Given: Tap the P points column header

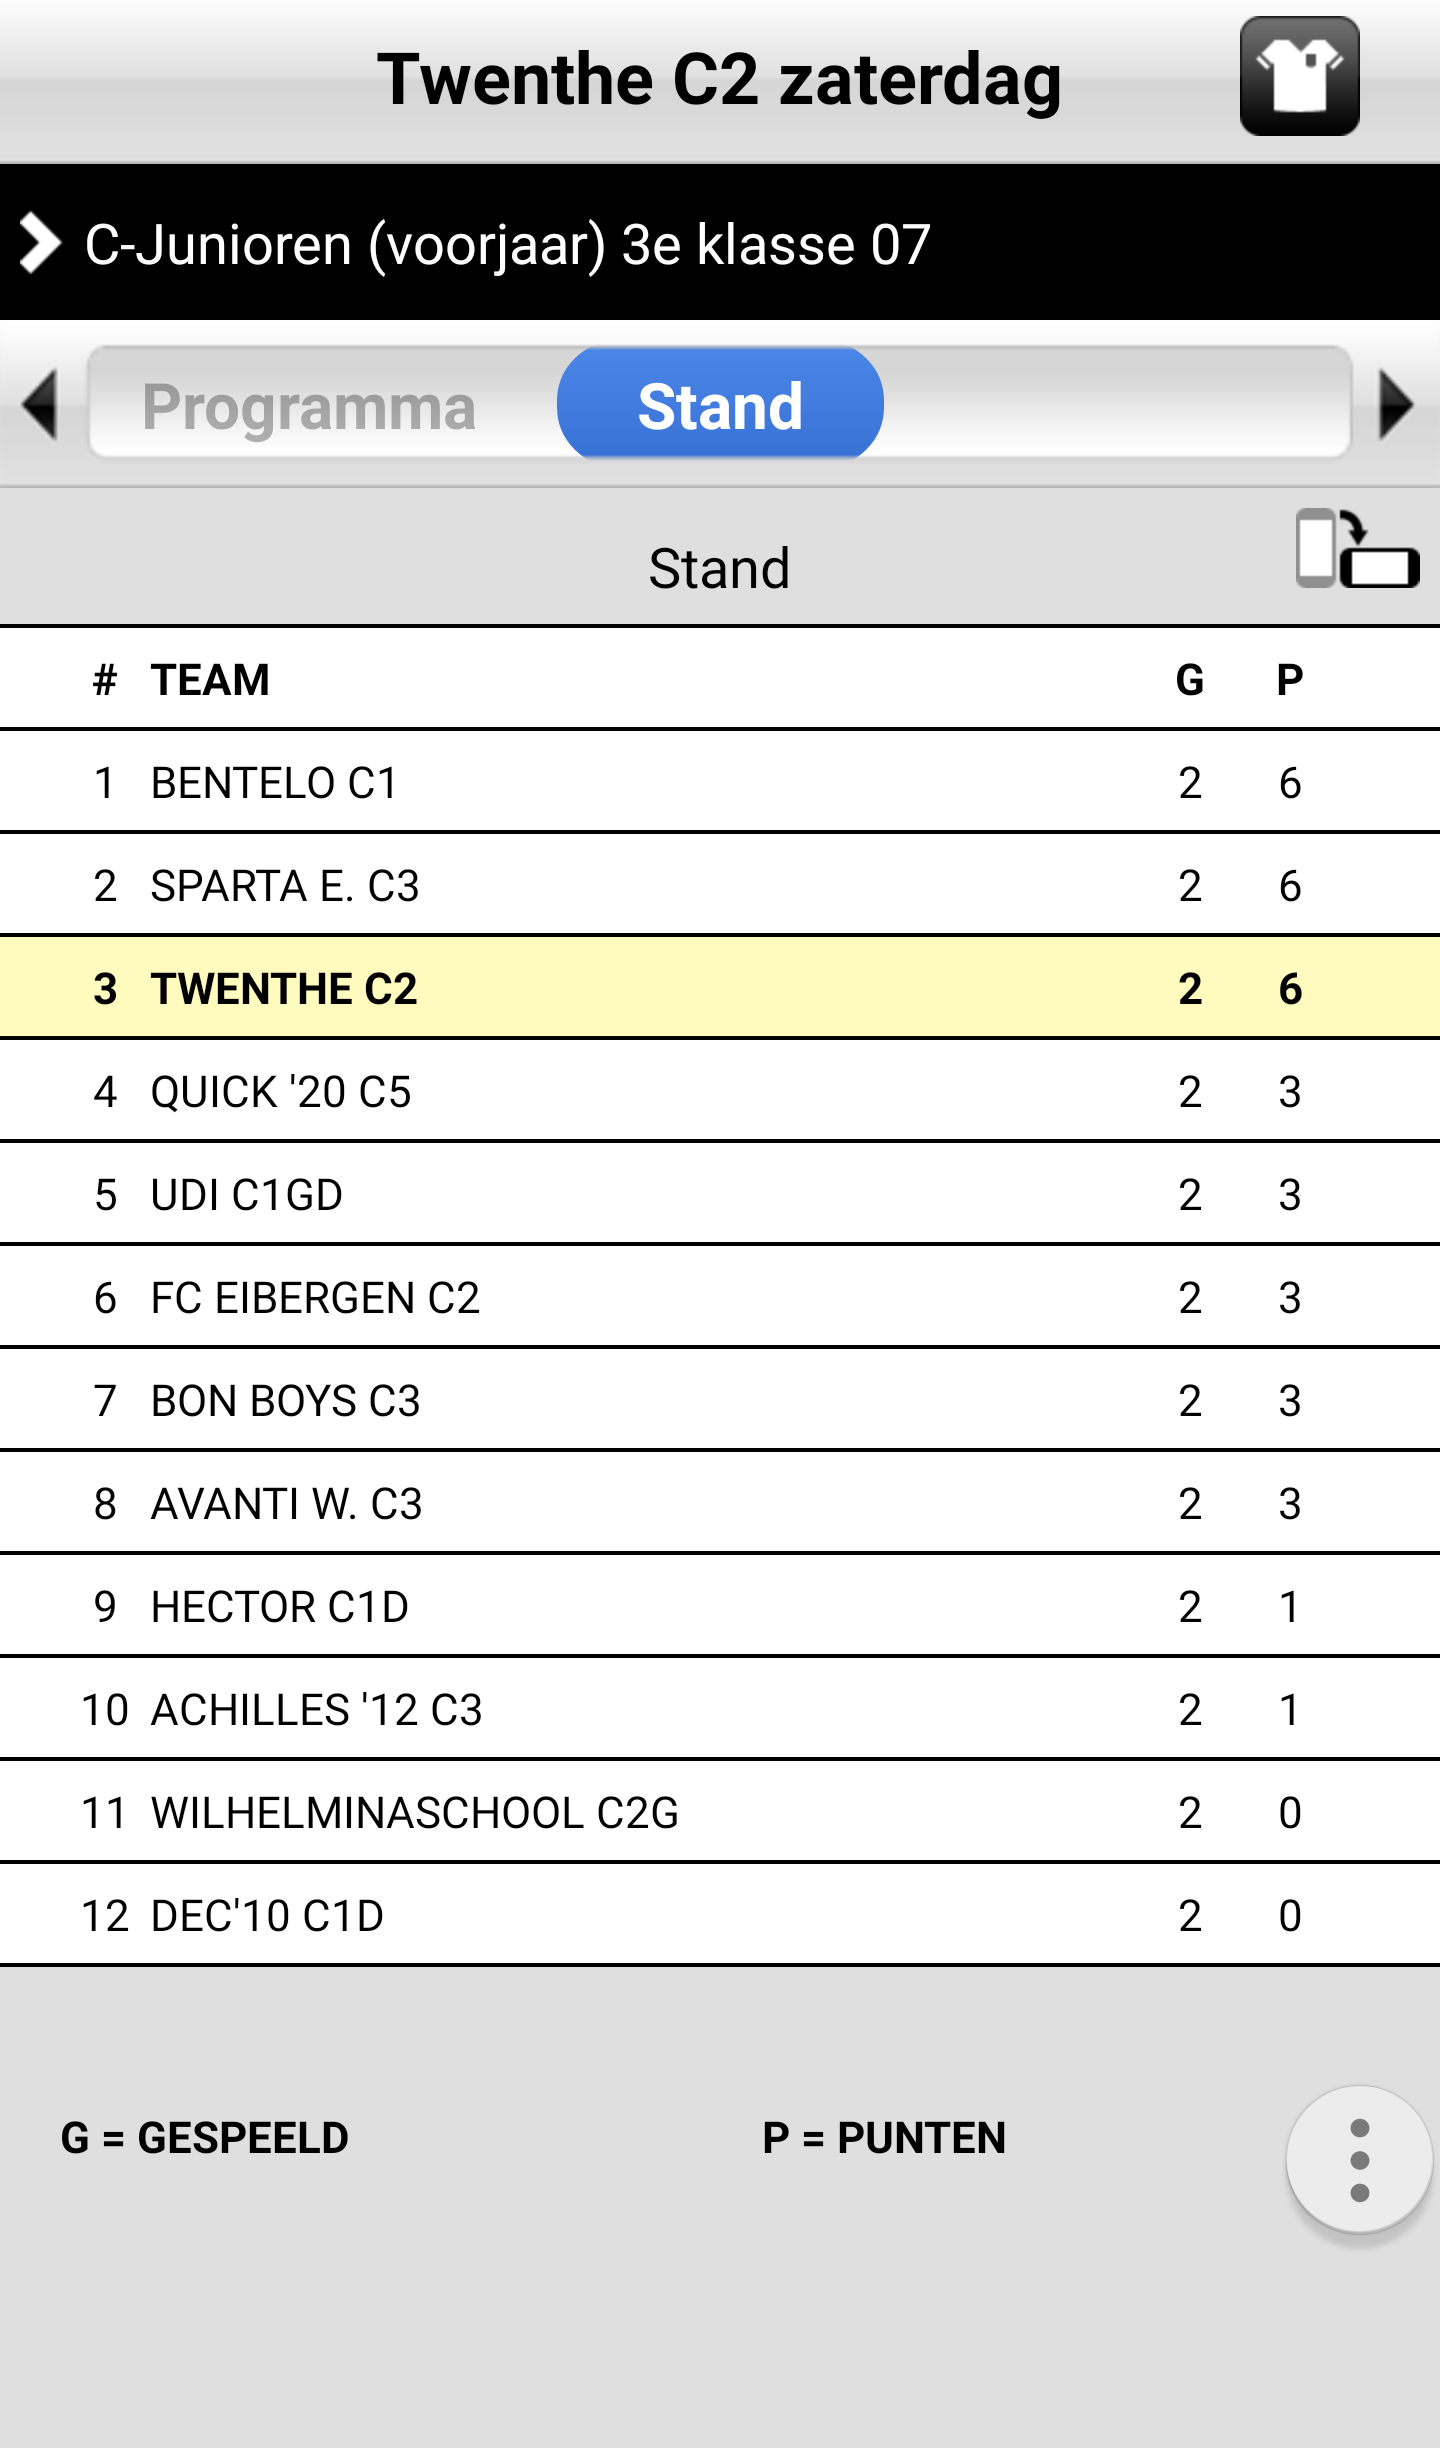Looking at the screenshot, I should click(1290, 680).
